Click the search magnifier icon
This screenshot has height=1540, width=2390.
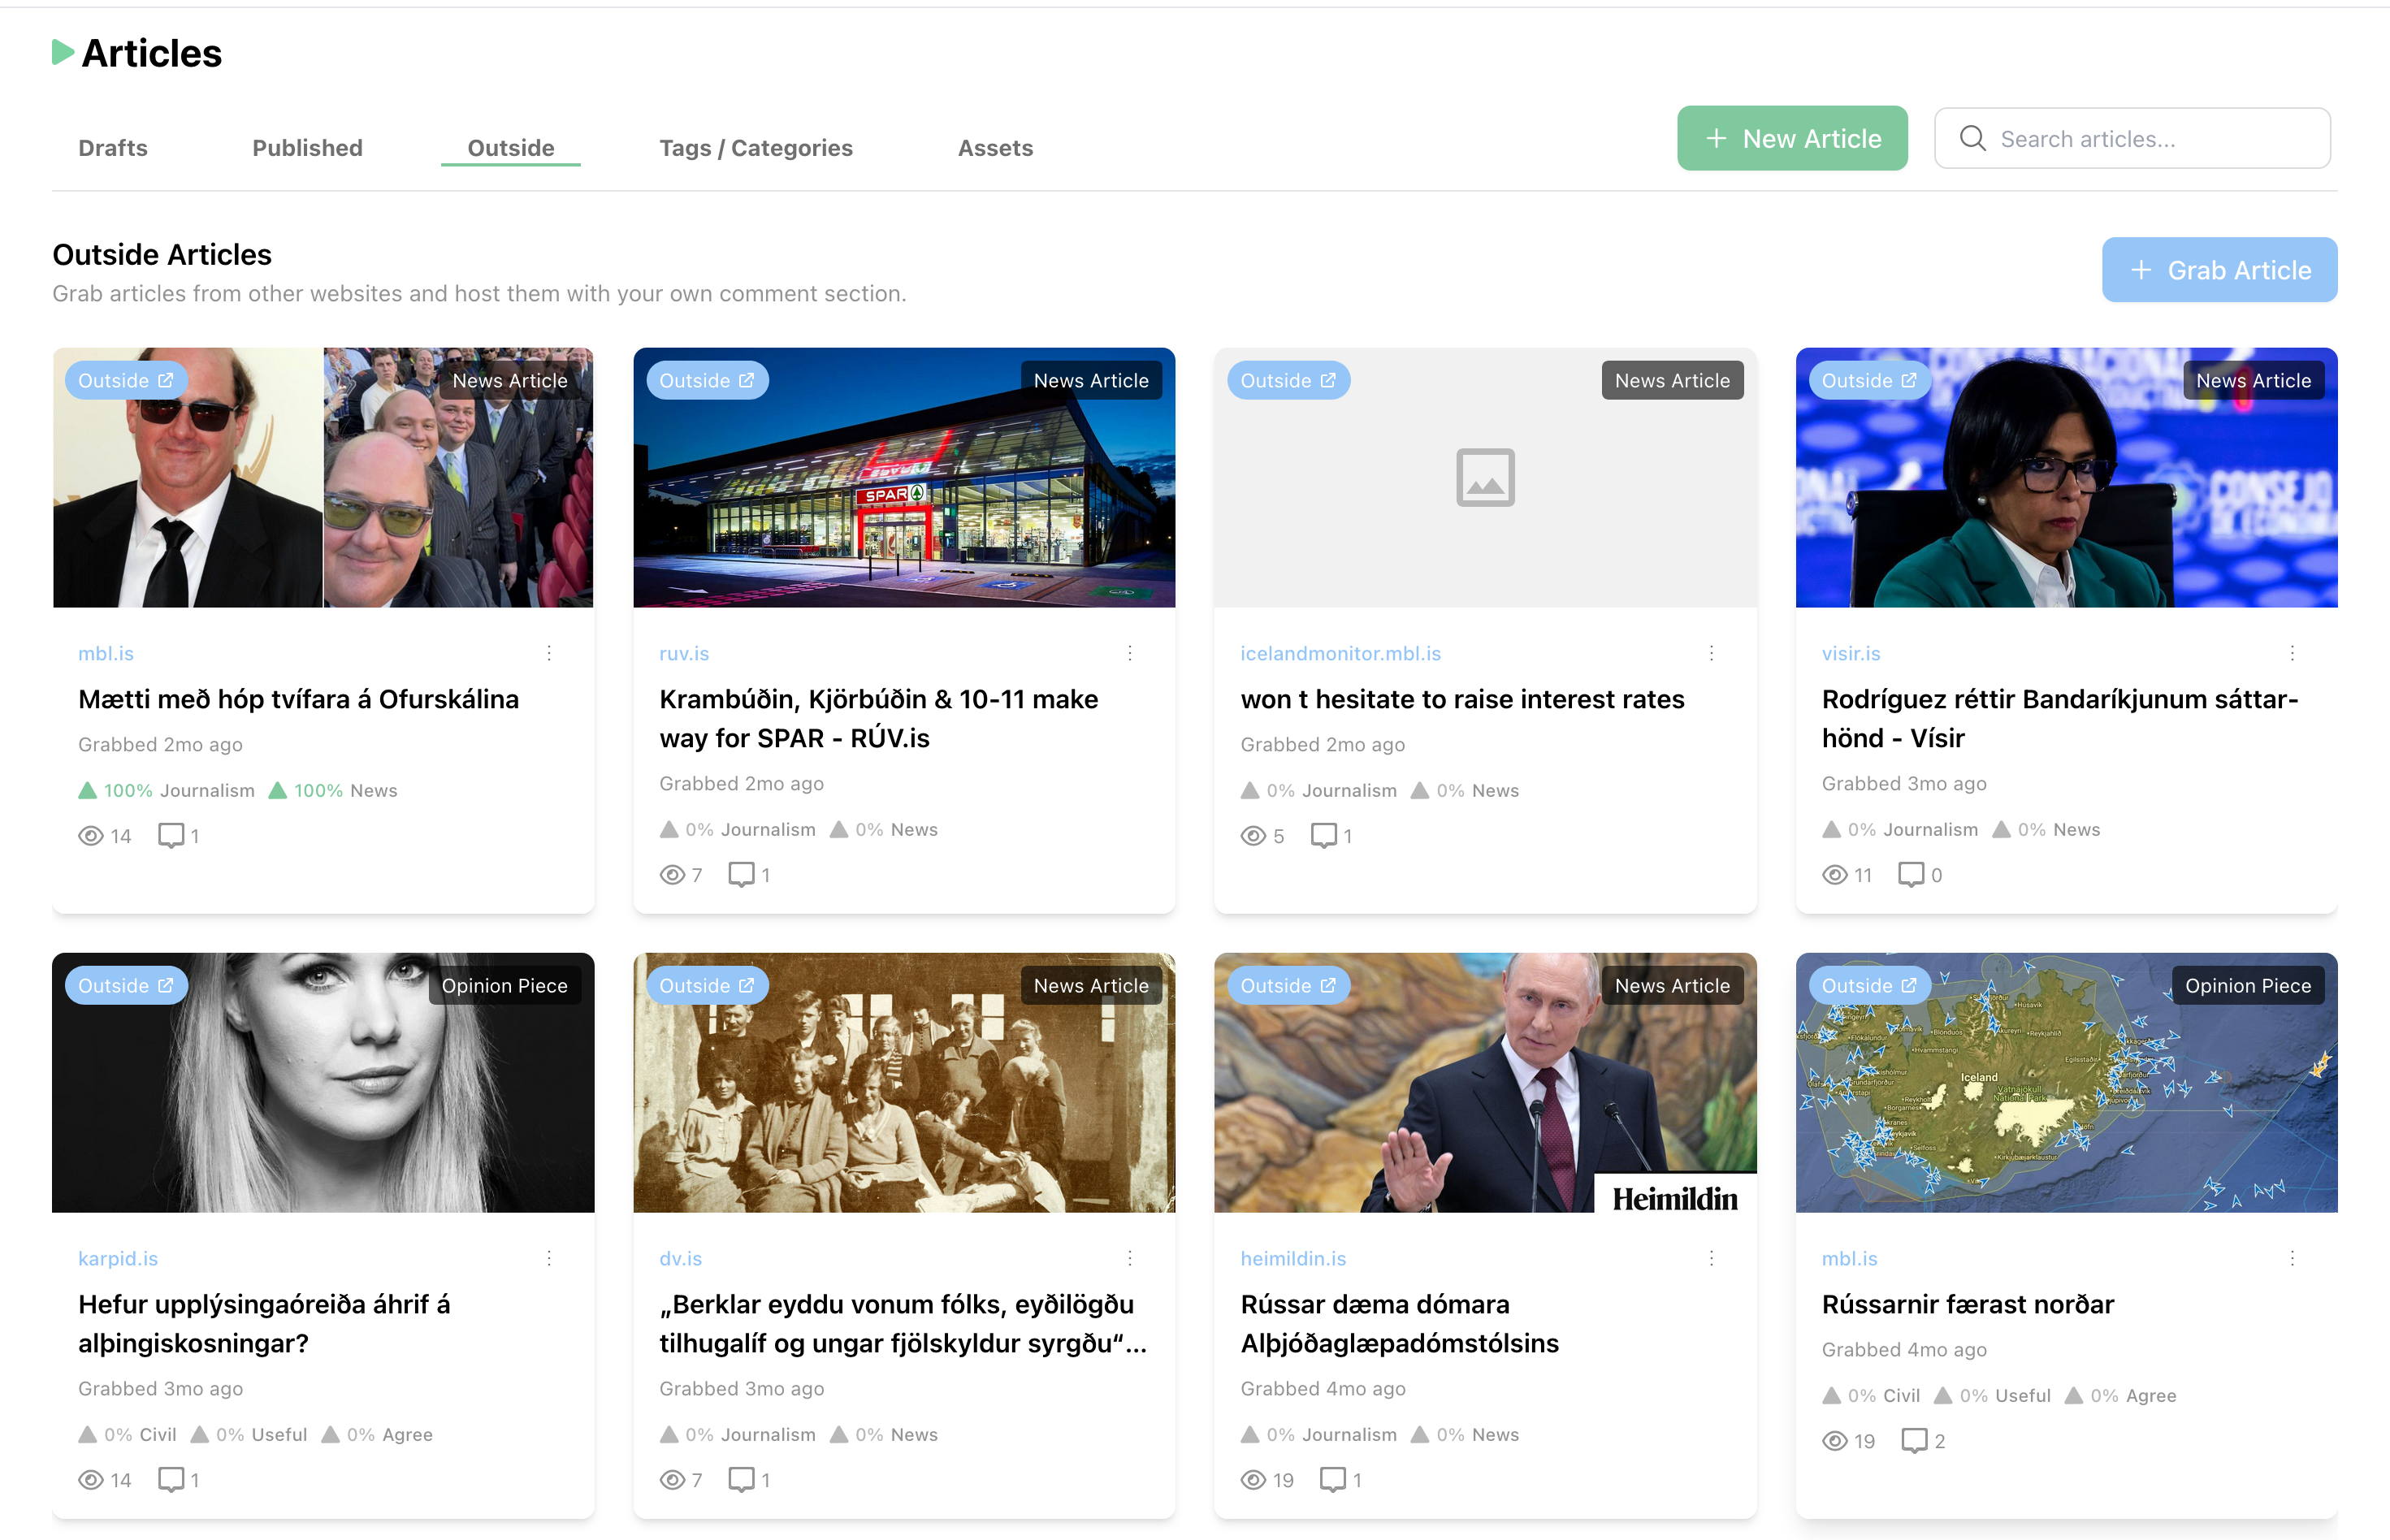pyautogui.click(x=1972, y=138)
